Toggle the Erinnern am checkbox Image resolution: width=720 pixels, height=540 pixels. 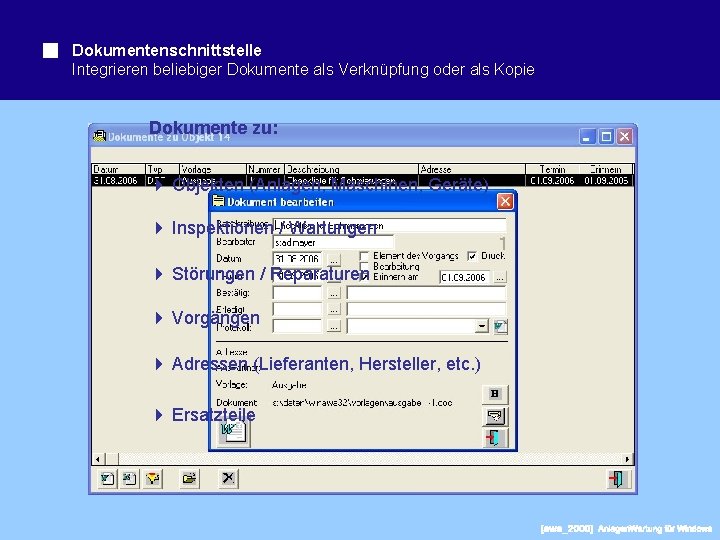point(364,277)
